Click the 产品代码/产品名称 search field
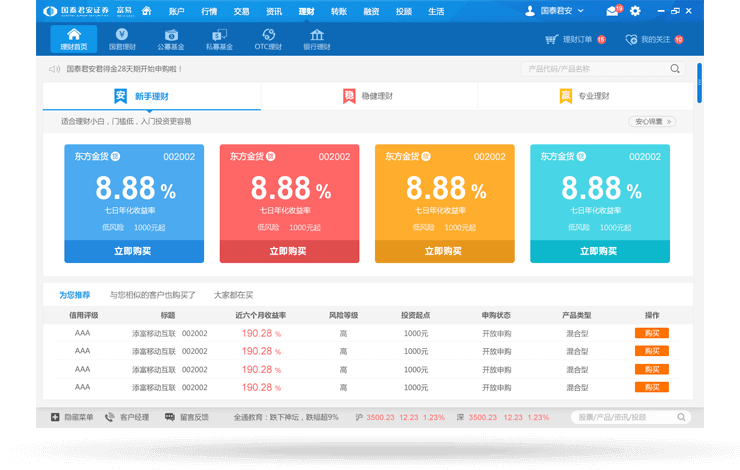740x470 pixels. point(595,69)
